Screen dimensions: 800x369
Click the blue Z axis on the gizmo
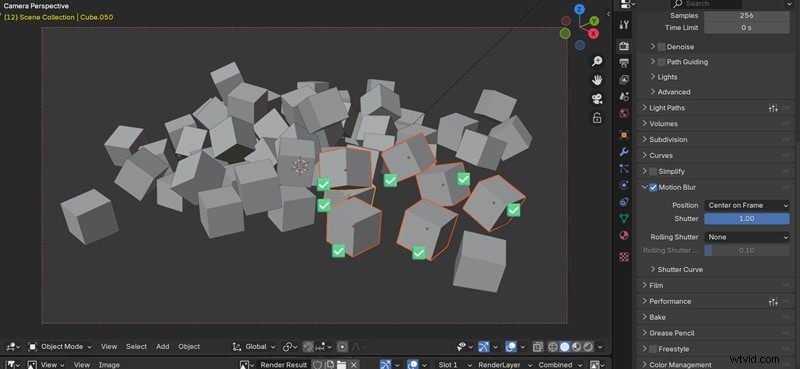579,9
